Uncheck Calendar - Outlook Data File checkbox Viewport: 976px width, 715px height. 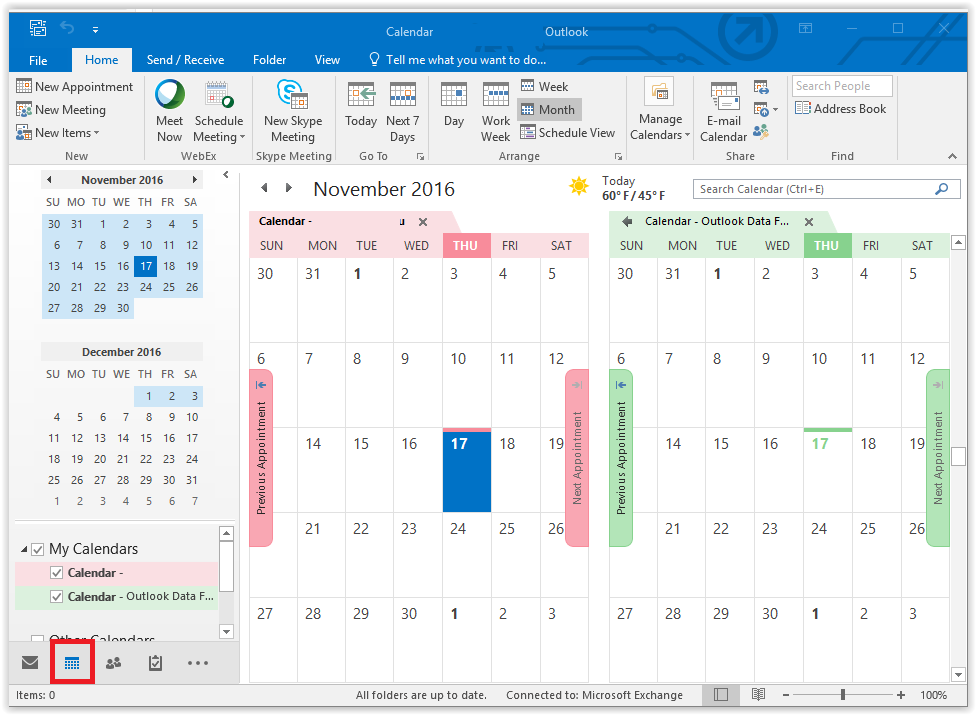pos(57,596)
